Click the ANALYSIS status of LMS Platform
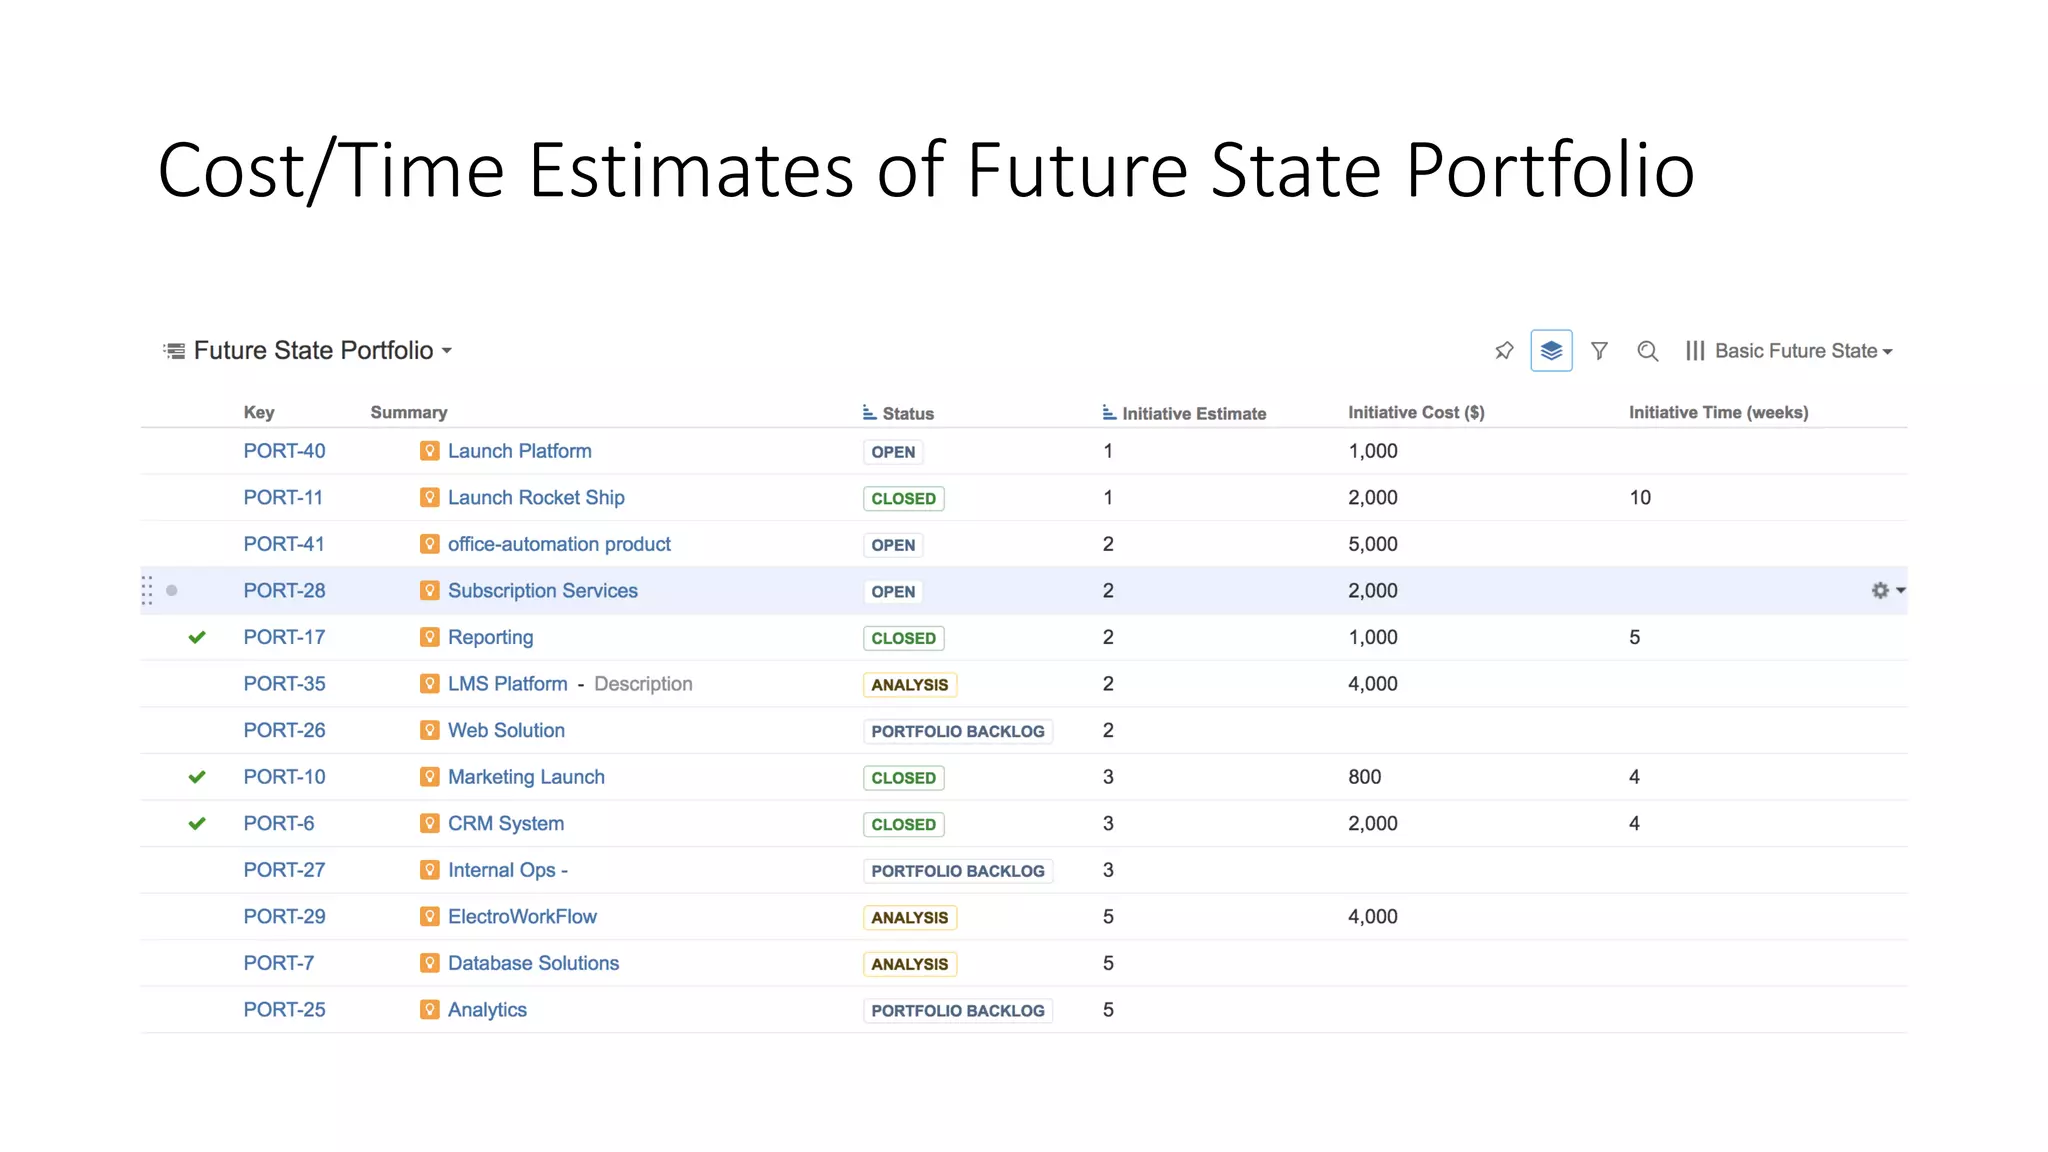2048x1152 pixels. [x=909, y=685]
